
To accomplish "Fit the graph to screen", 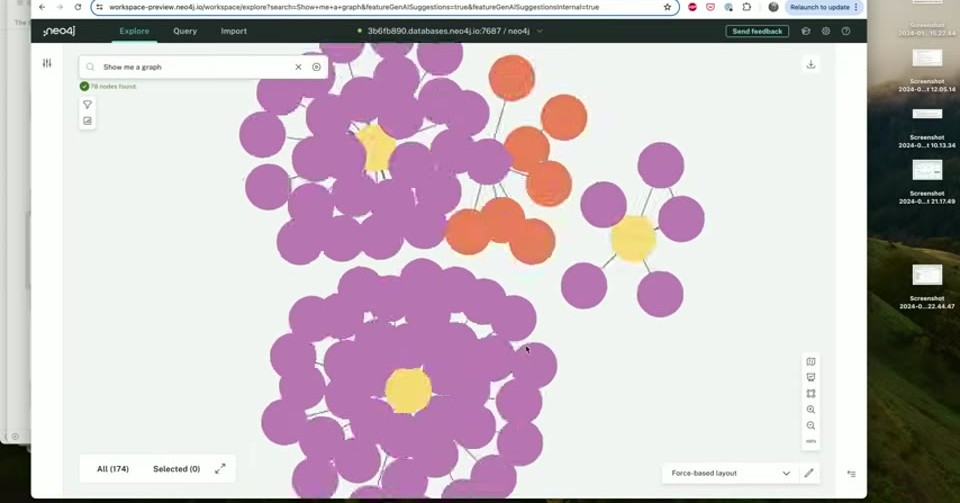I will click(x=811, y=393).
